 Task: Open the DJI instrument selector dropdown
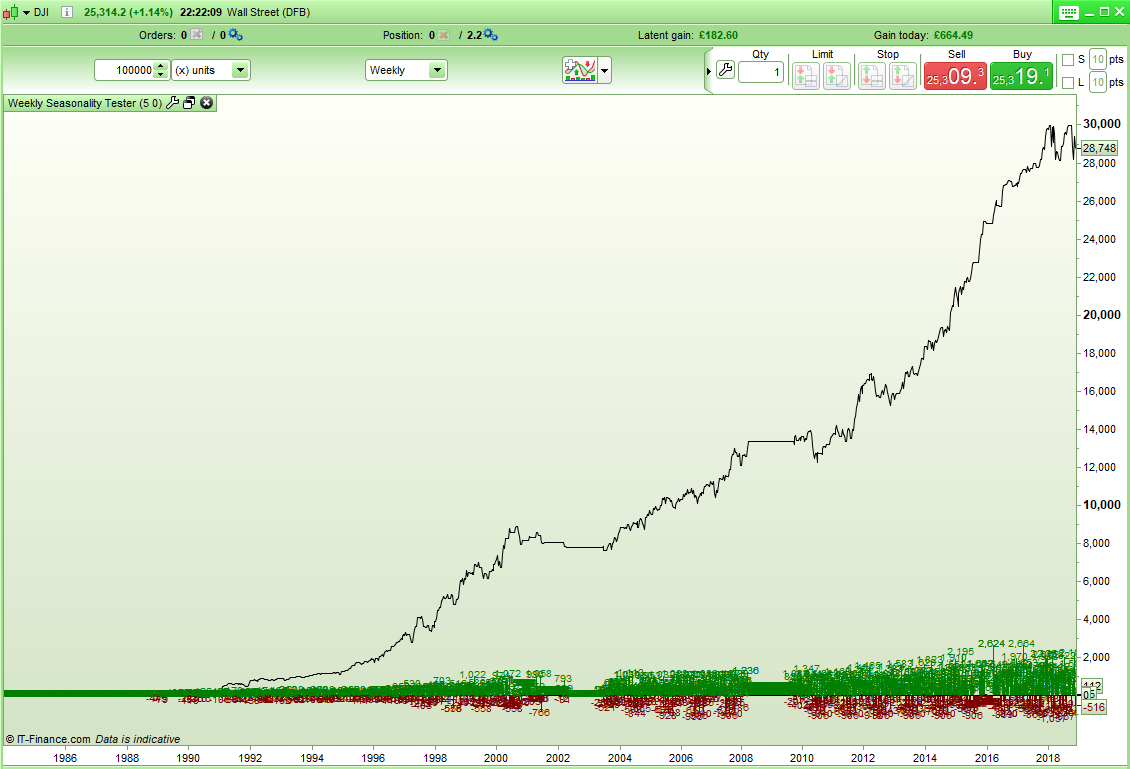(x=25, y=11)
